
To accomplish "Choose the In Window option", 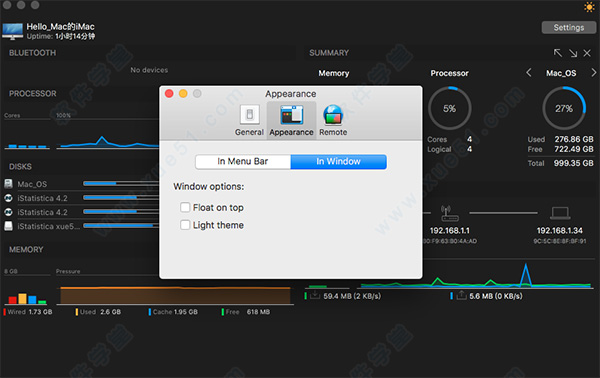I will click(x=338, y=161).
